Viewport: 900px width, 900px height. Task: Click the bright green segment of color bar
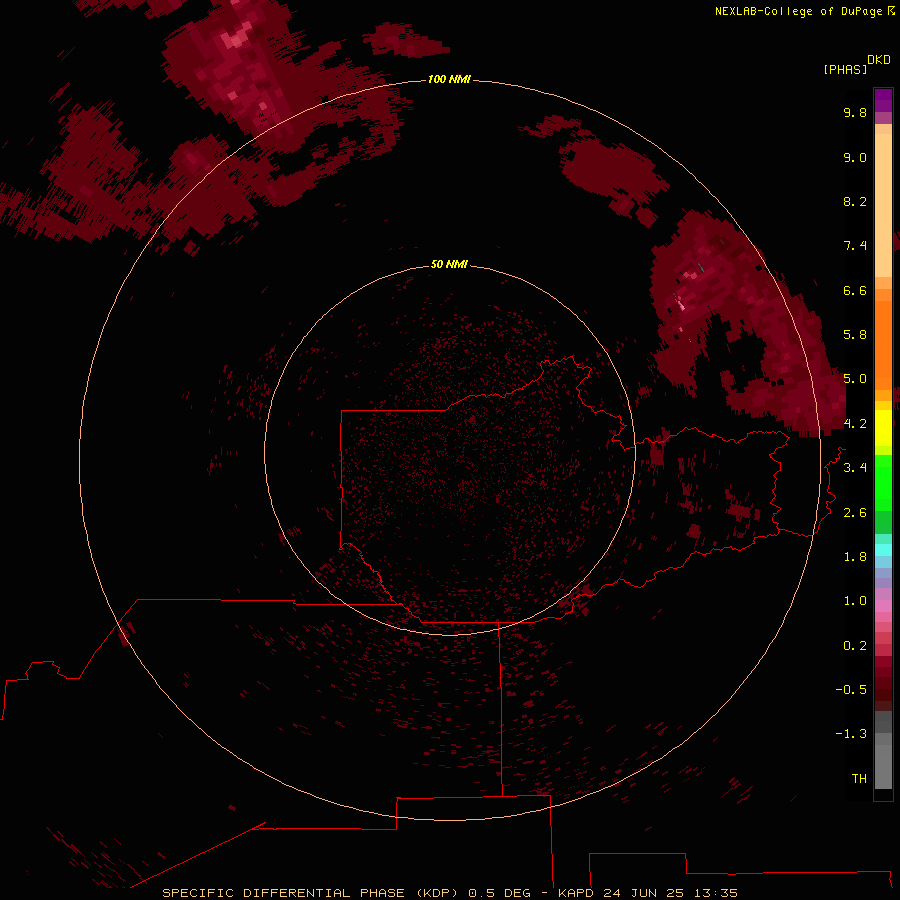(x=883, y=482)
